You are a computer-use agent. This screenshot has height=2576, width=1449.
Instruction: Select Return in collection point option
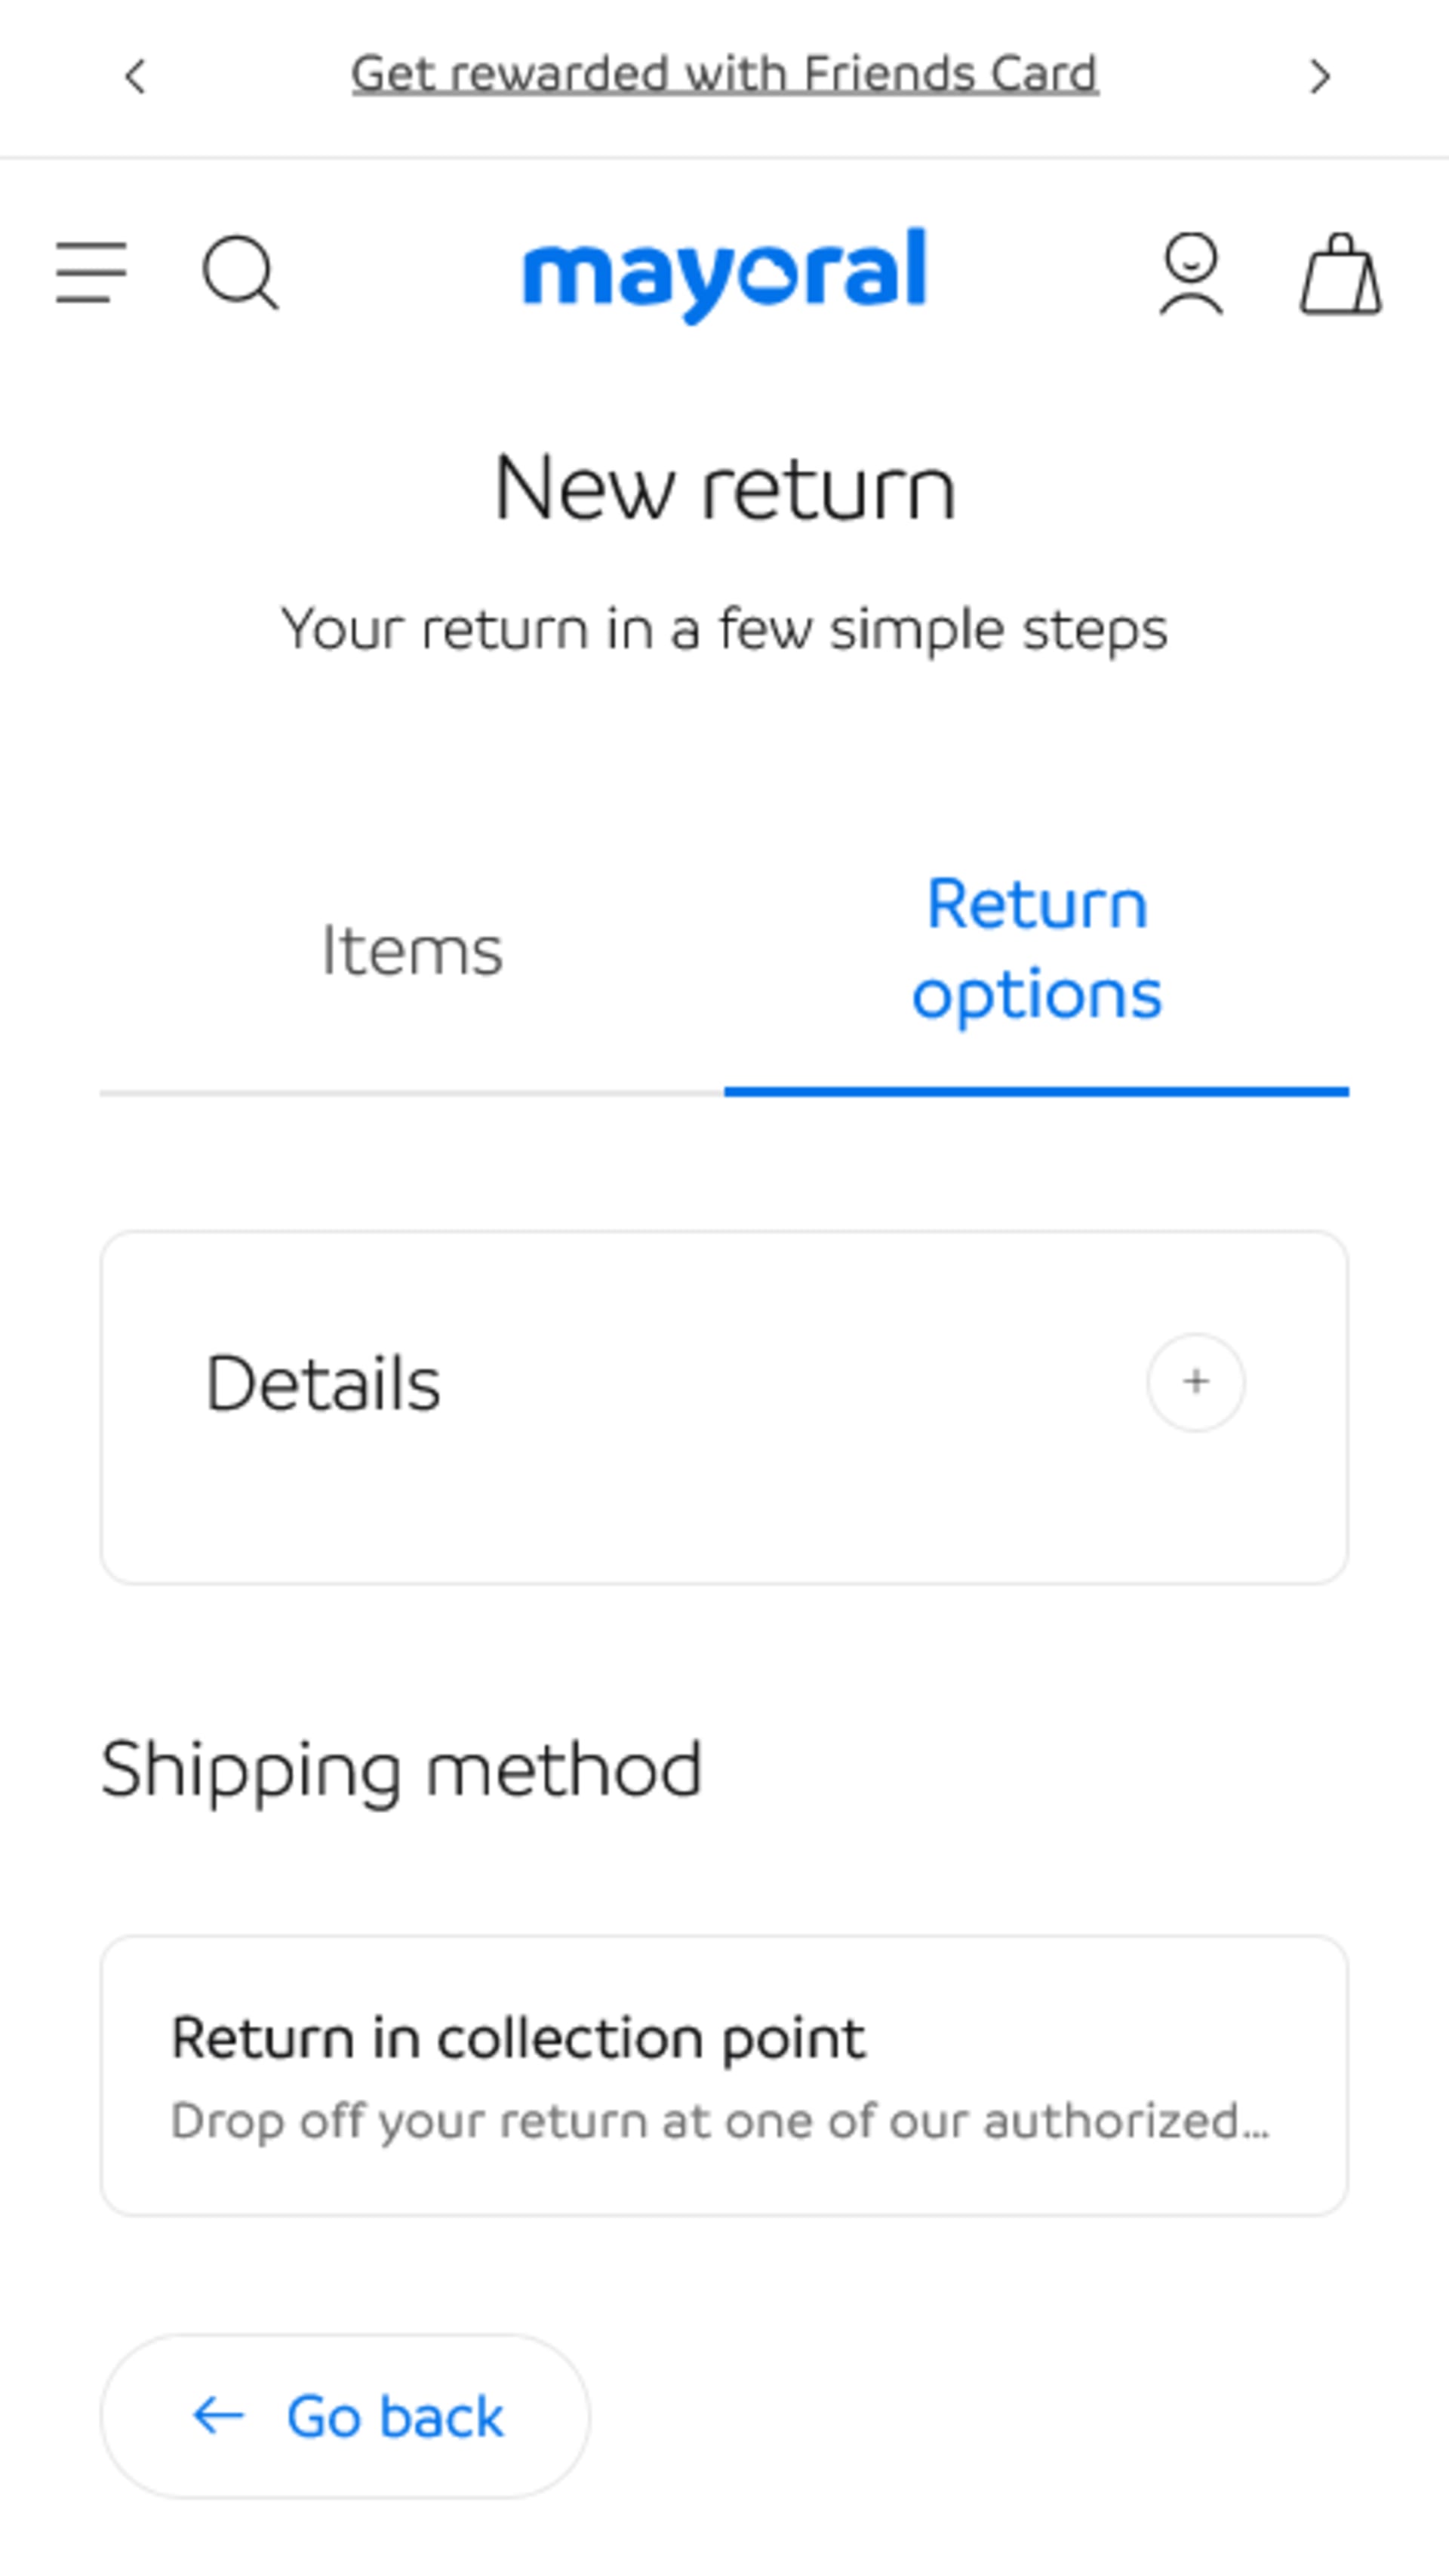pos(724,2076)
